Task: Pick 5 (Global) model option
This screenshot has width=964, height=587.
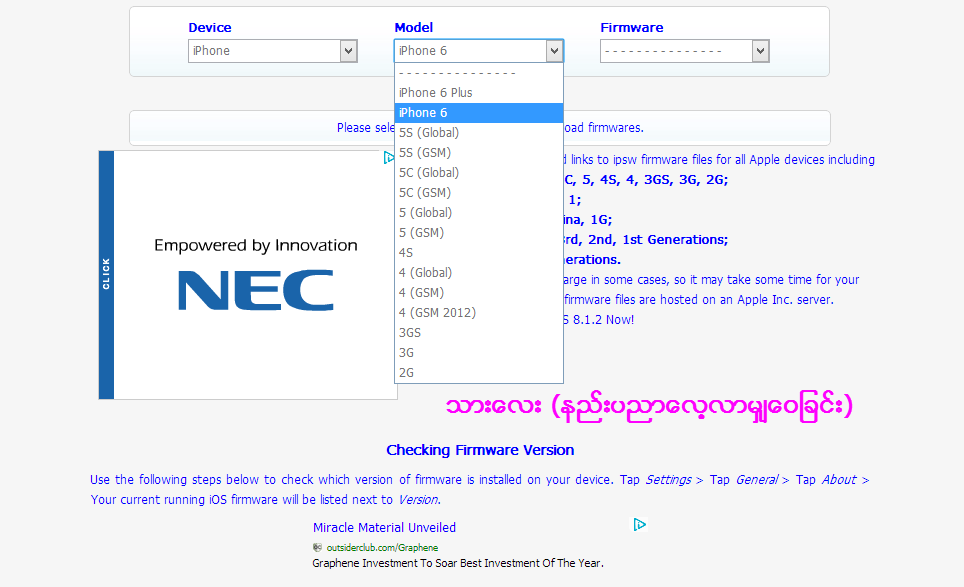Action: tap(478, 213)
